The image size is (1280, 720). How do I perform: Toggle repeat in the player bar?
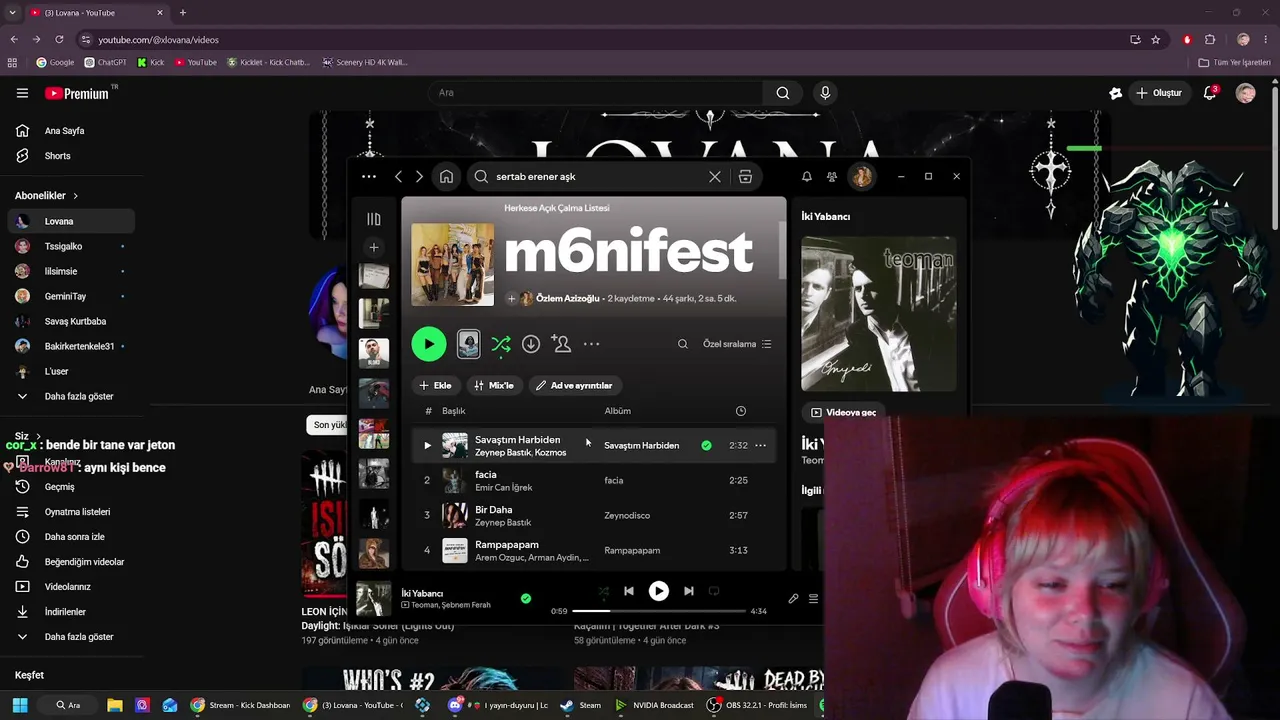coord(714,591)
